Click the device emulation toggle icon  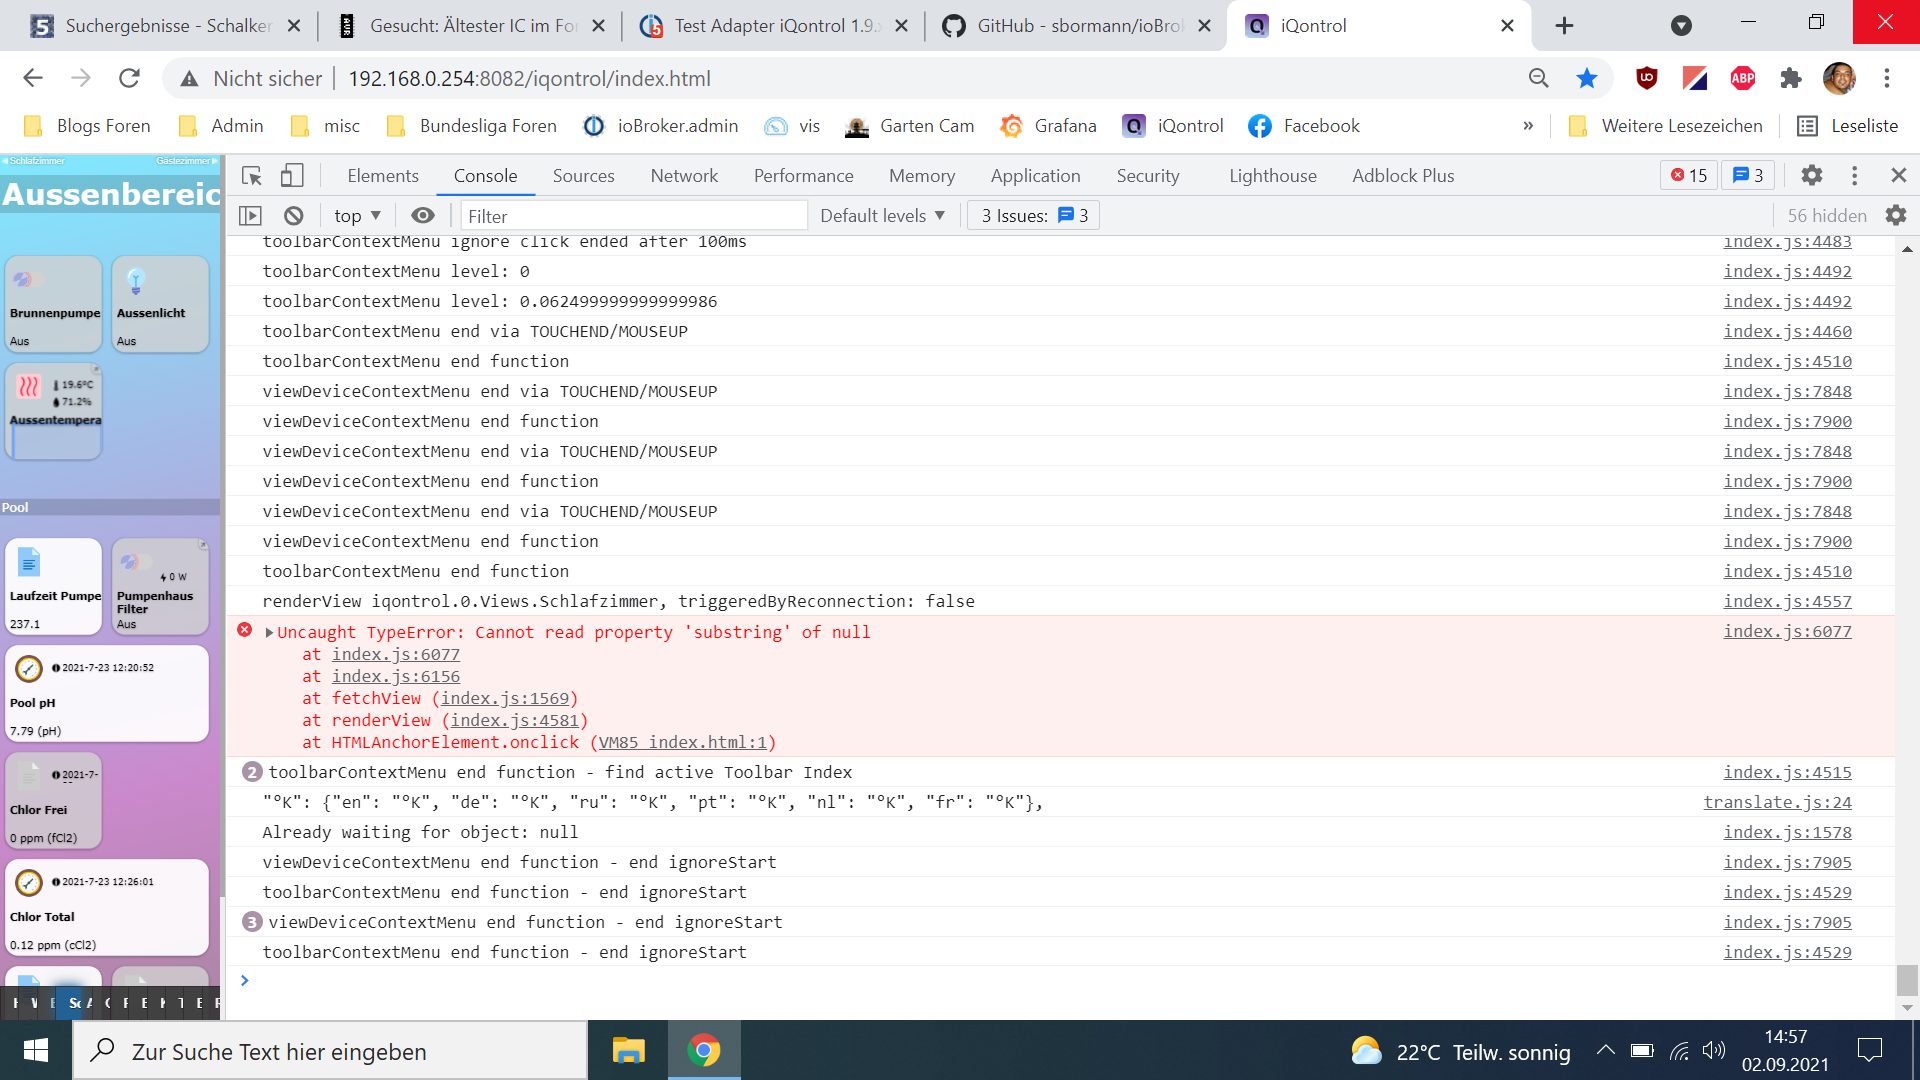(x=291, y=175)
